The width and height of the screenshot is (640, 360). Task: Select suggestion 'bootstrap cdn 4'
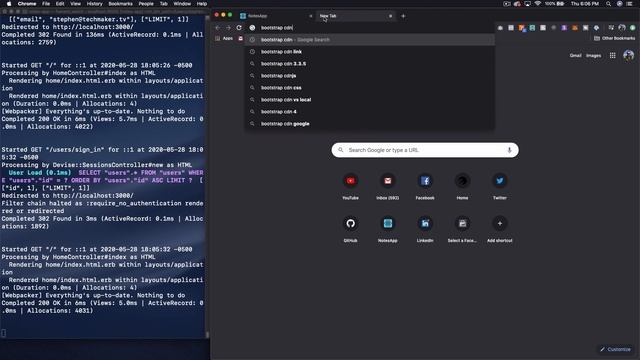point(370,112)
